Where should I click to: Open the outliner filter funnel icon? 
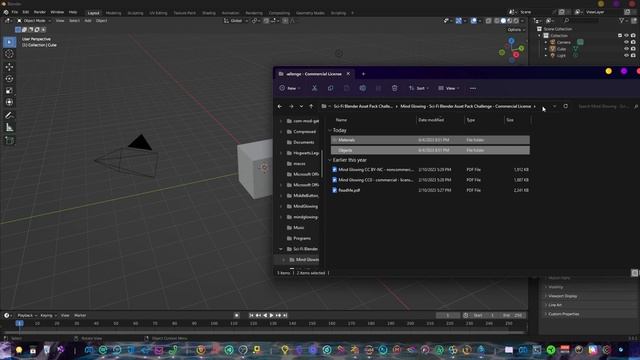coord(621,20)
